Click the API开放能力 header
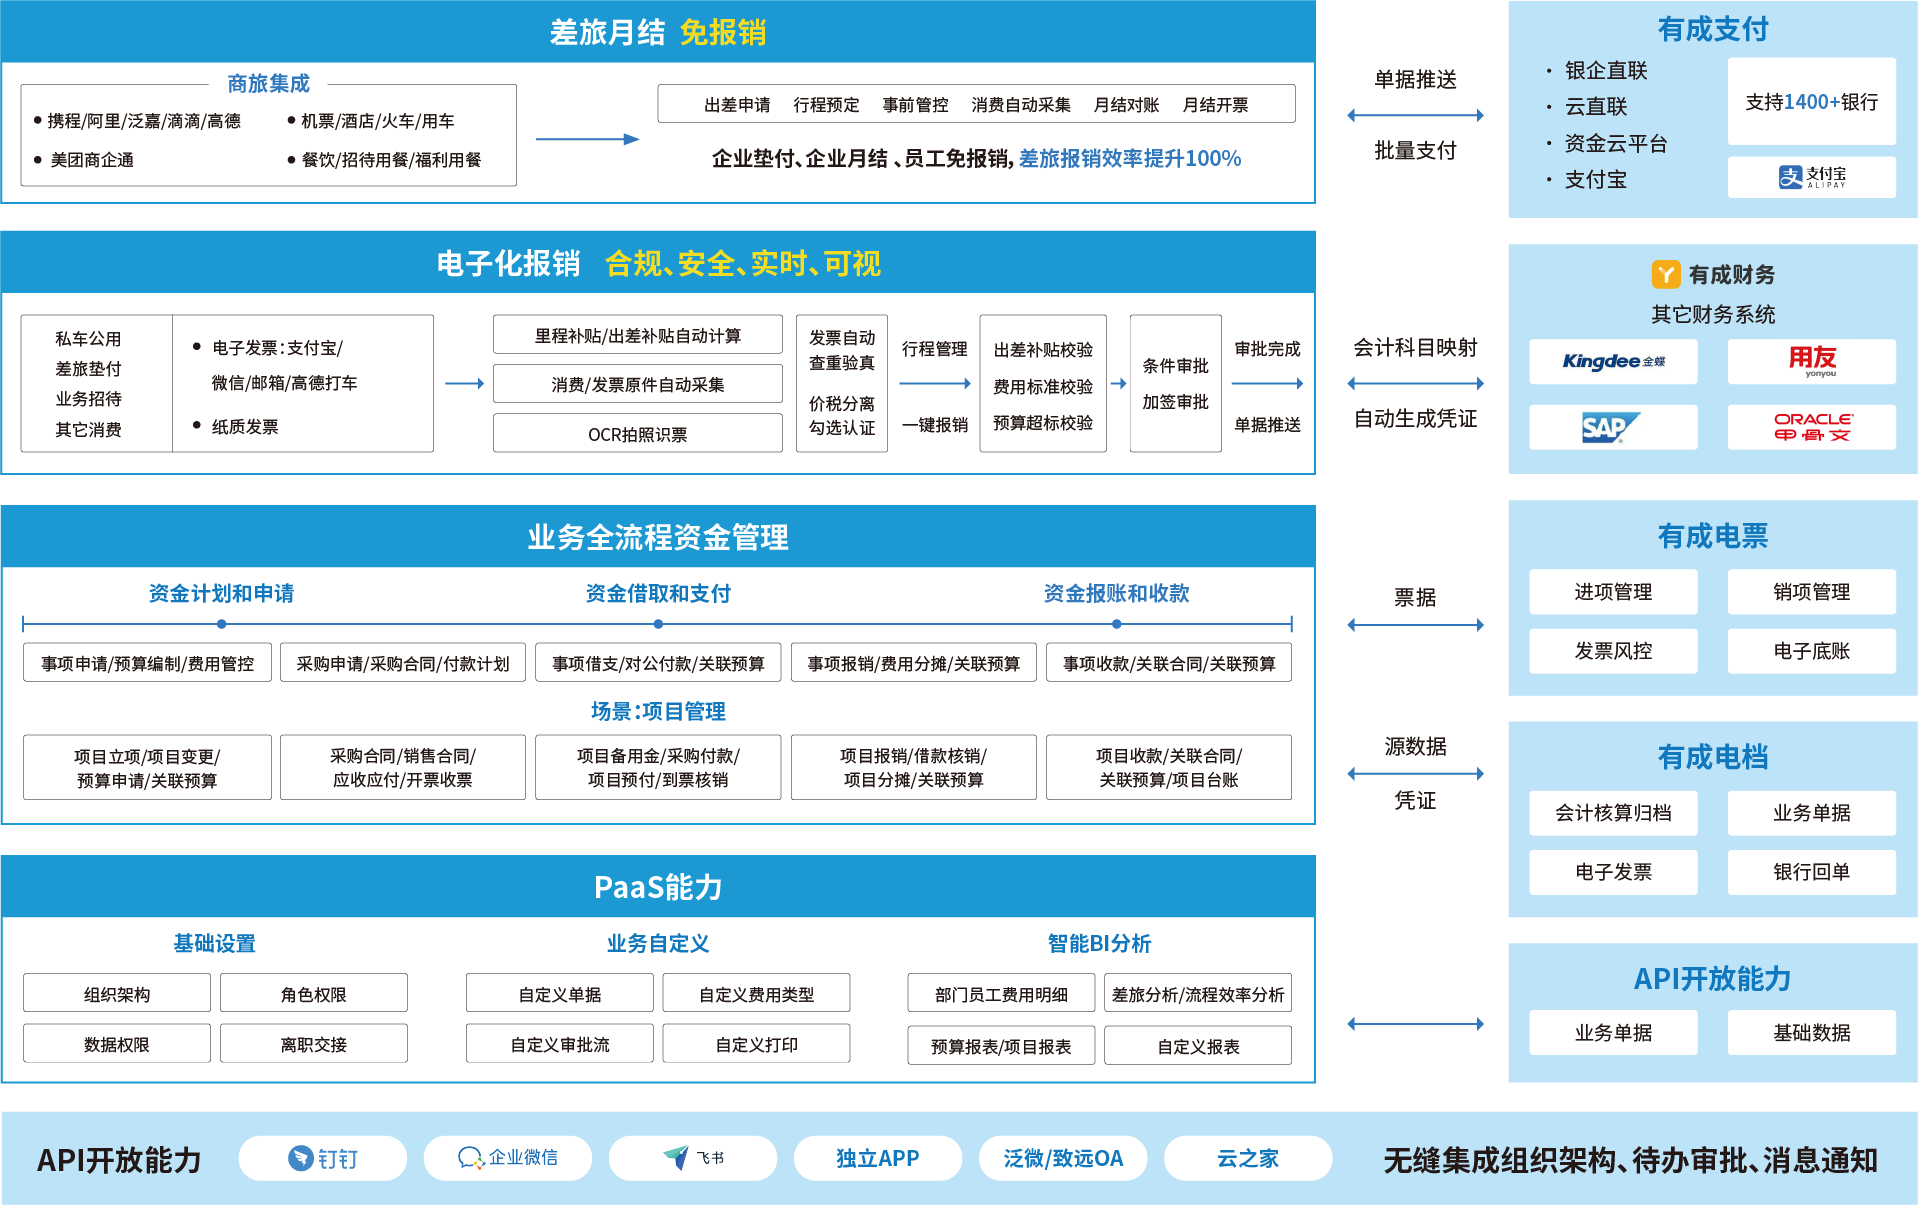Image resolution: width=1918 pixels, height=1205 pixels. 1711,980
